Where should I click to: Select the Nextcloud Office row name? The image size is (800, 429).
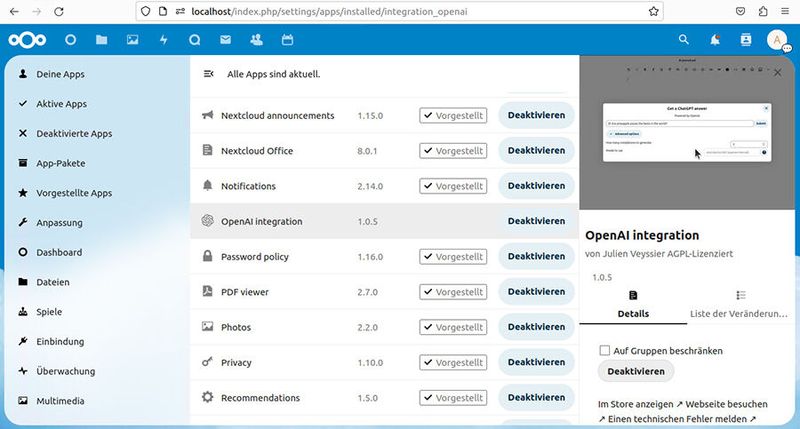click(257, 151)
